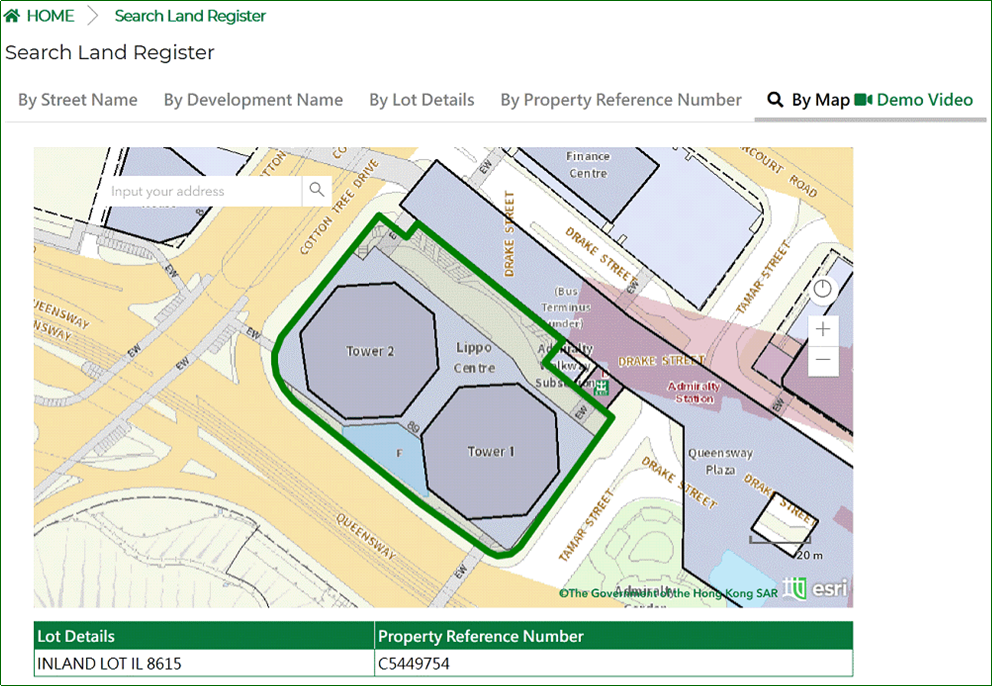The width and height of the screenshot is (993, 686).
Task: Click the Admiralty Station label on map
Action: pos(694,392)
